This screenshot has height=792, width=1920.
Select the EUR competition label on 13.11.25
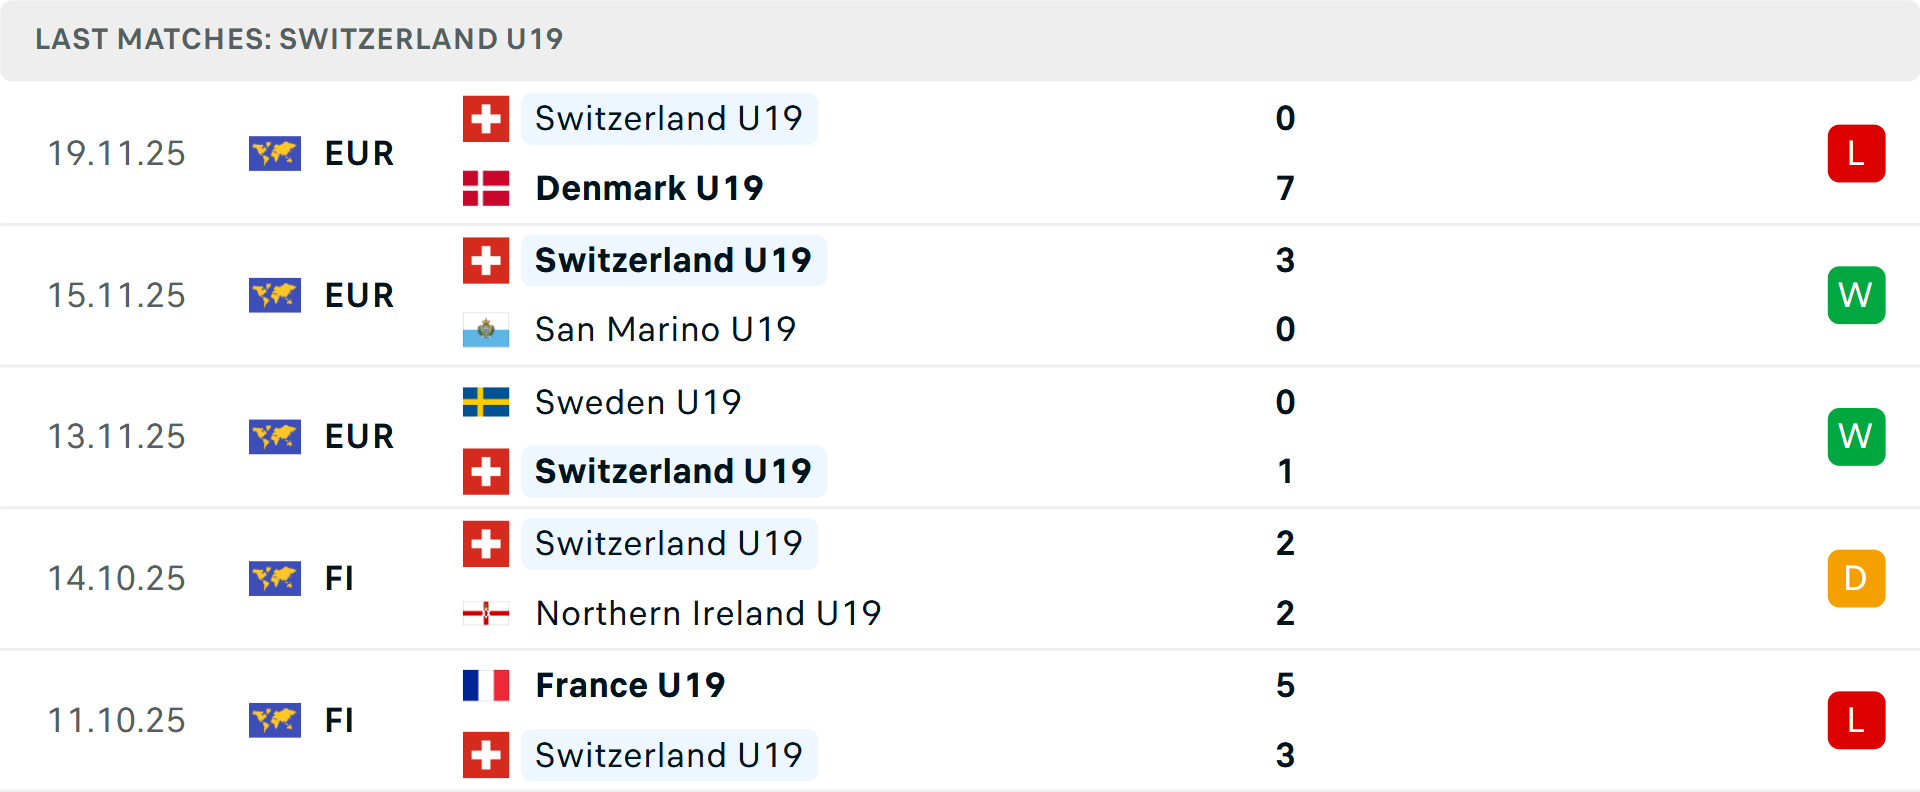[x=359, y=437]
